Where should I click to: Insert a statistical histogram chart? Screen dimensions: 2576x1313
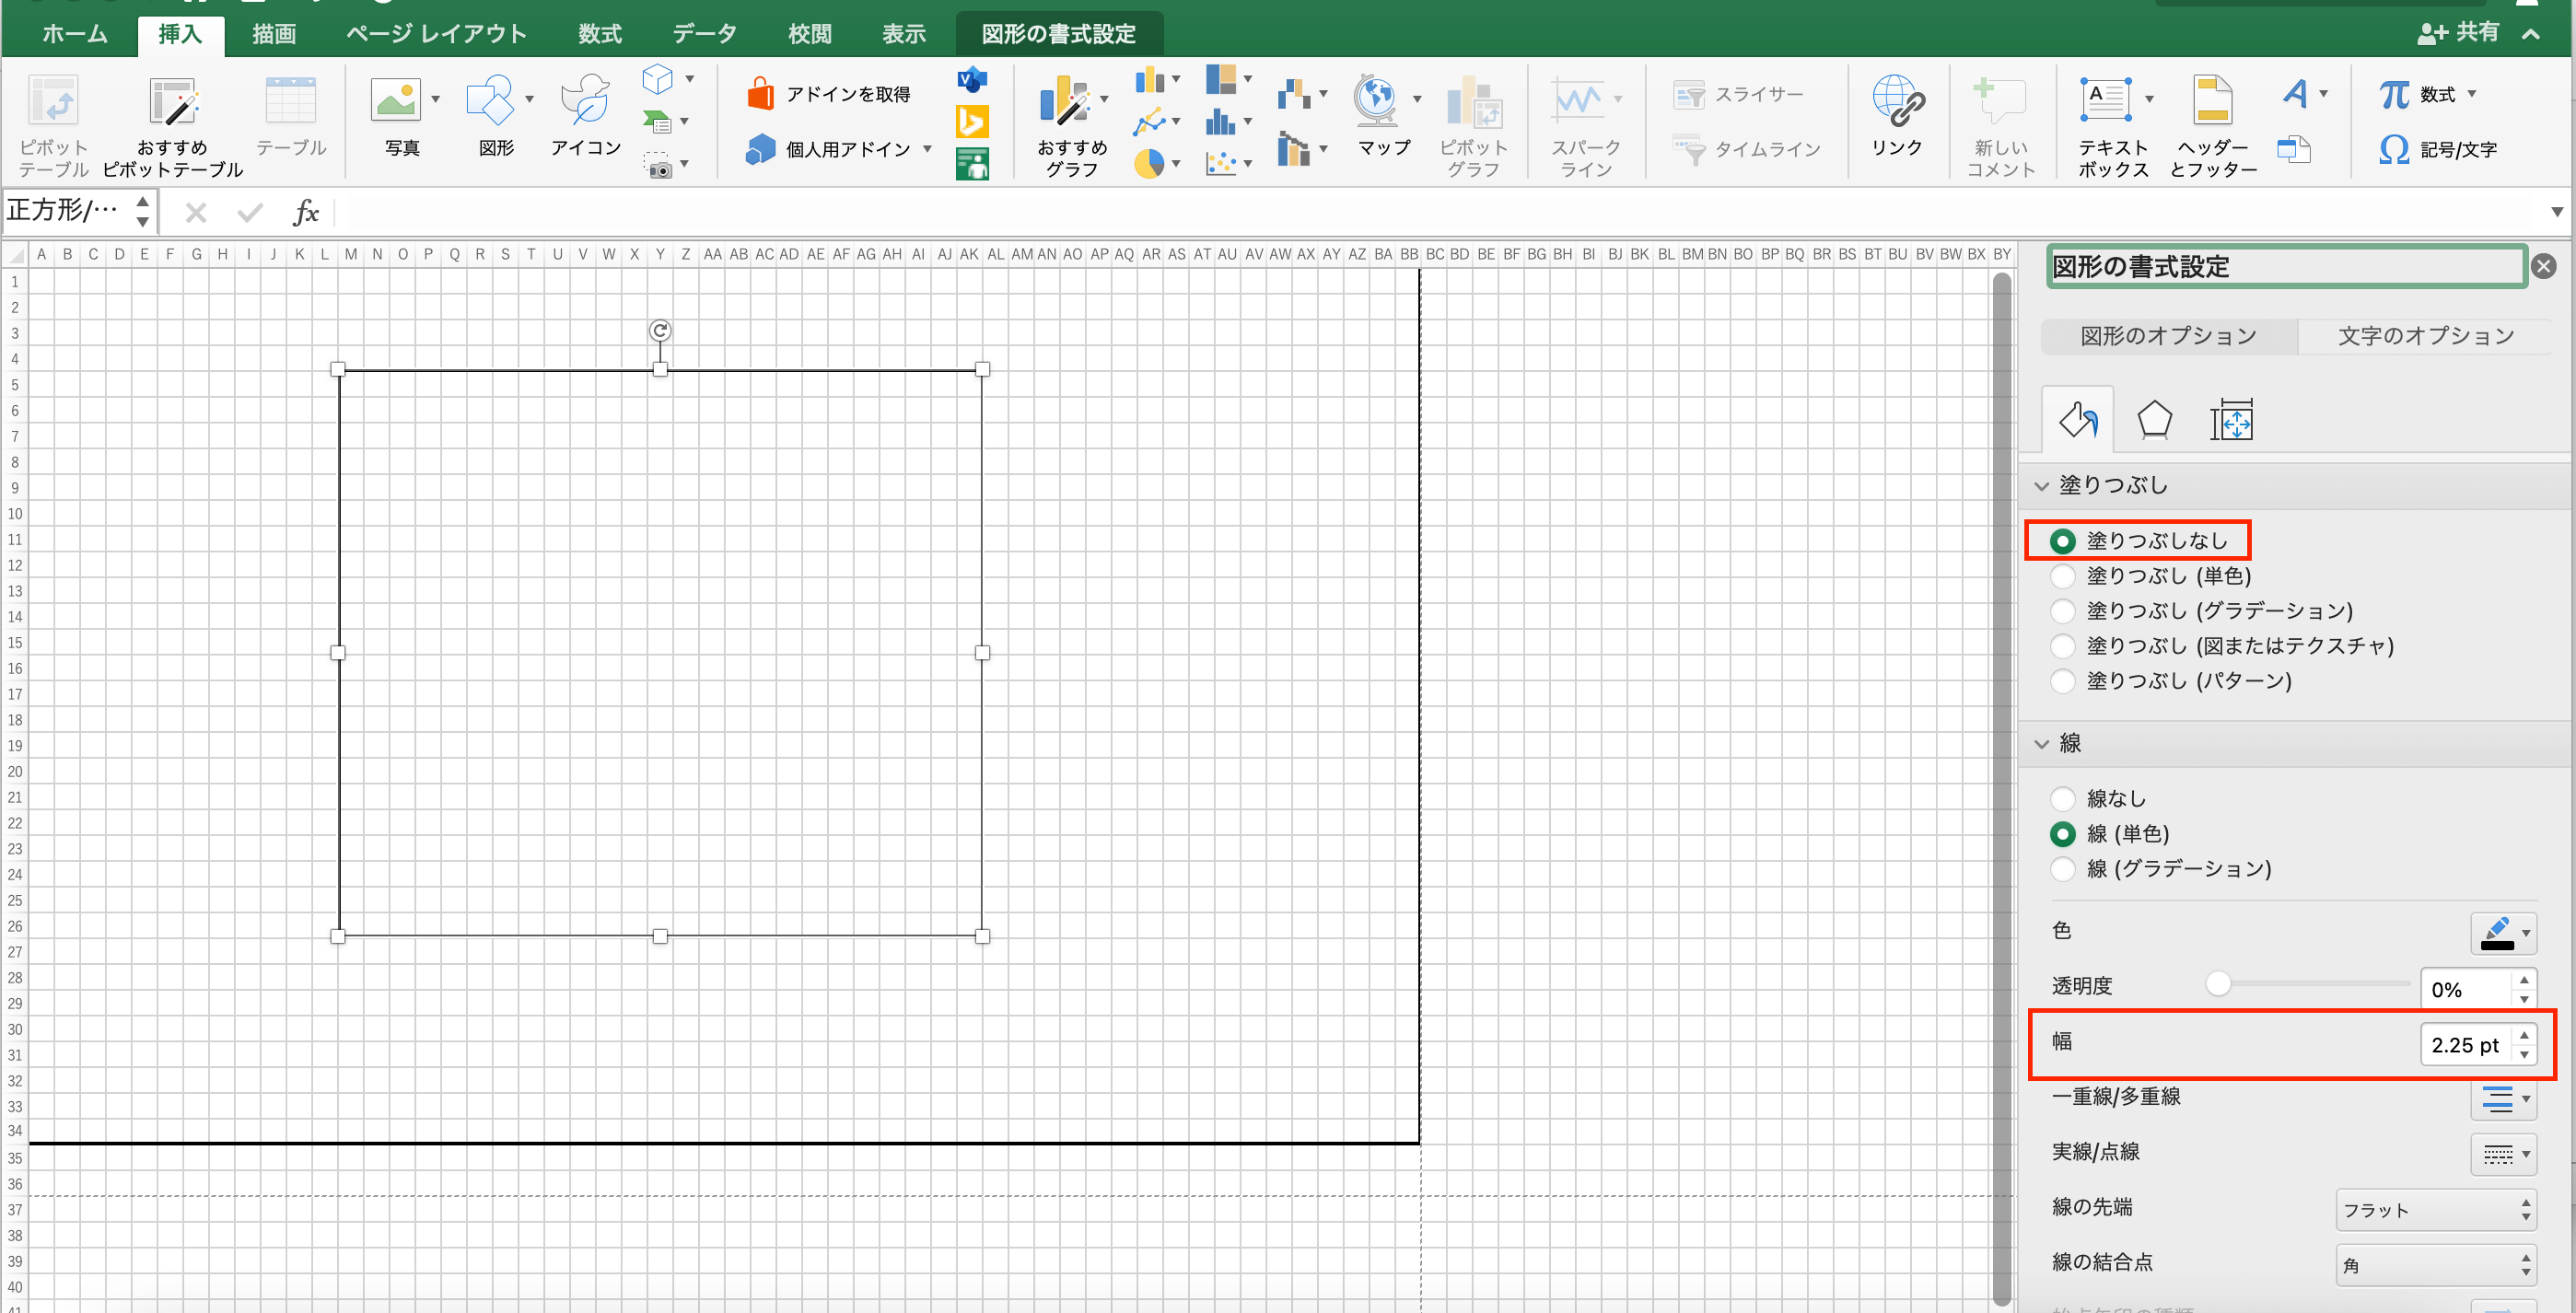click(1221, 122)
